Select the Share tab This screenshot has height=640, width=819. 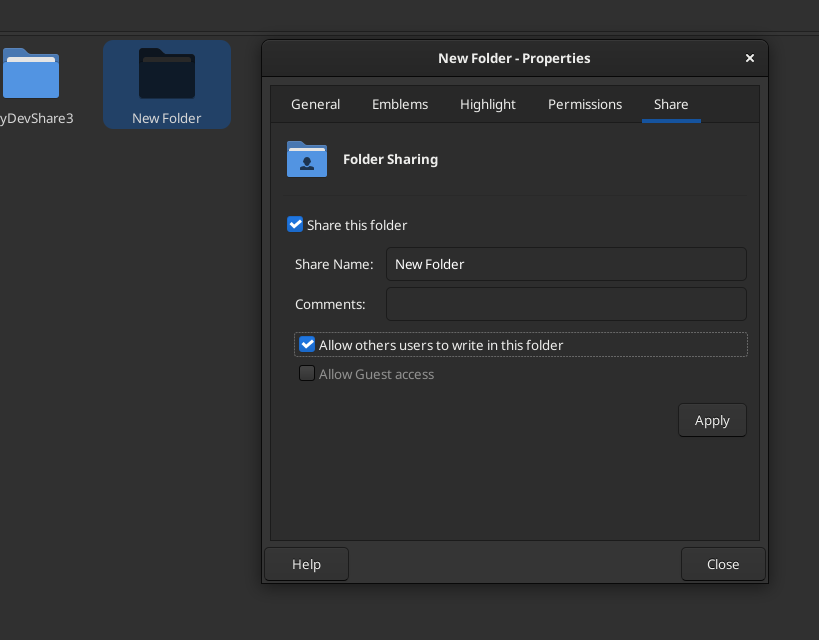[671, 104]
